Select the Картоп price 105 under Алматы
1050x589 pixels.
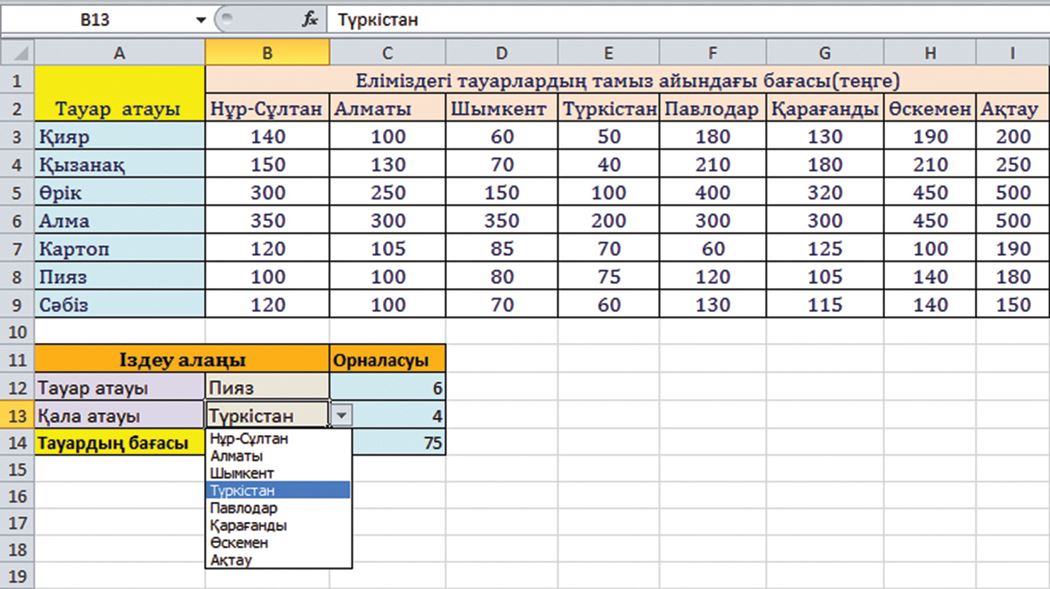[387, 249]
